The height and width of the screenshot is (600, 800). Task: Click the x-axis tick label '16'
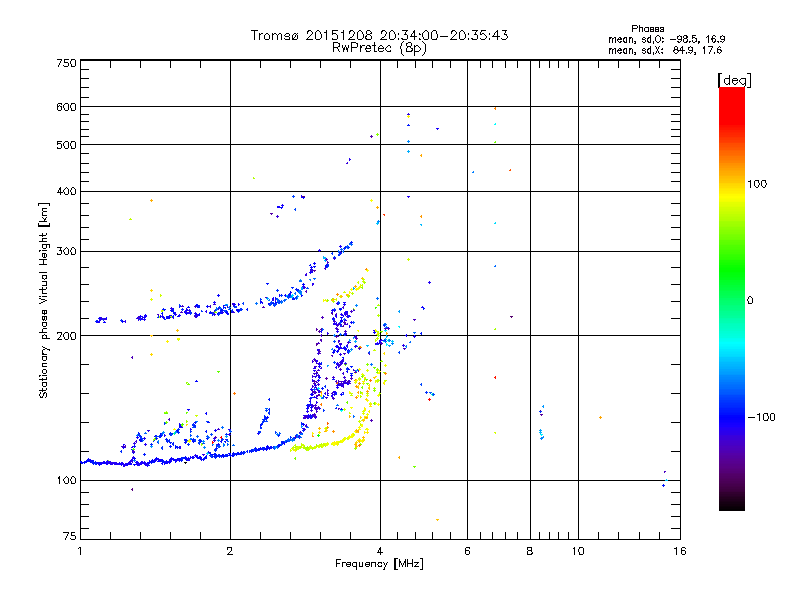680,551
